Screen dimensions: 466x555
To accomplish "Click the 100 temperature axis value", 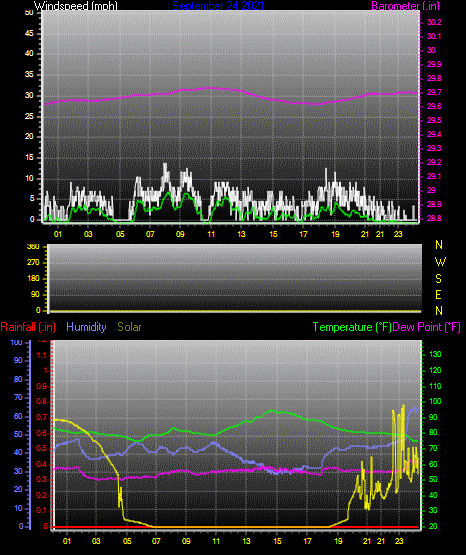I will tap(435, 401).
